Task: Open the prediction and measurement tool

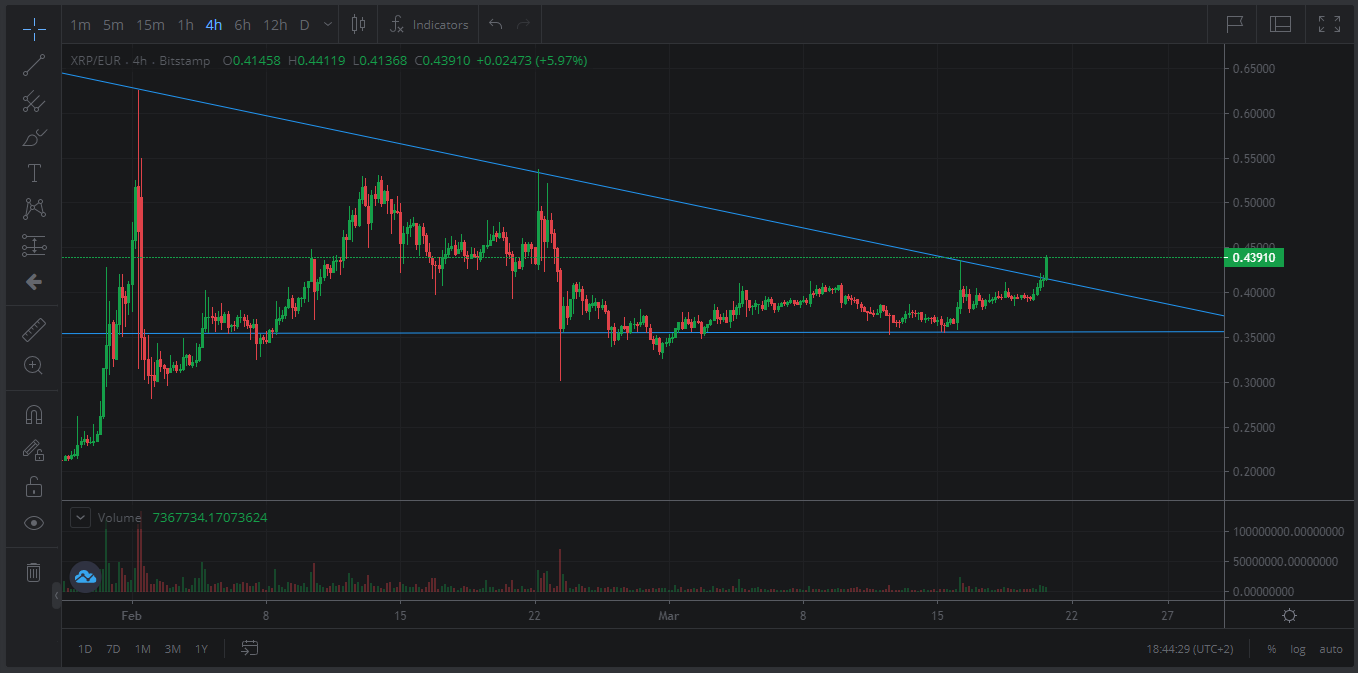Action: (34, 245)
